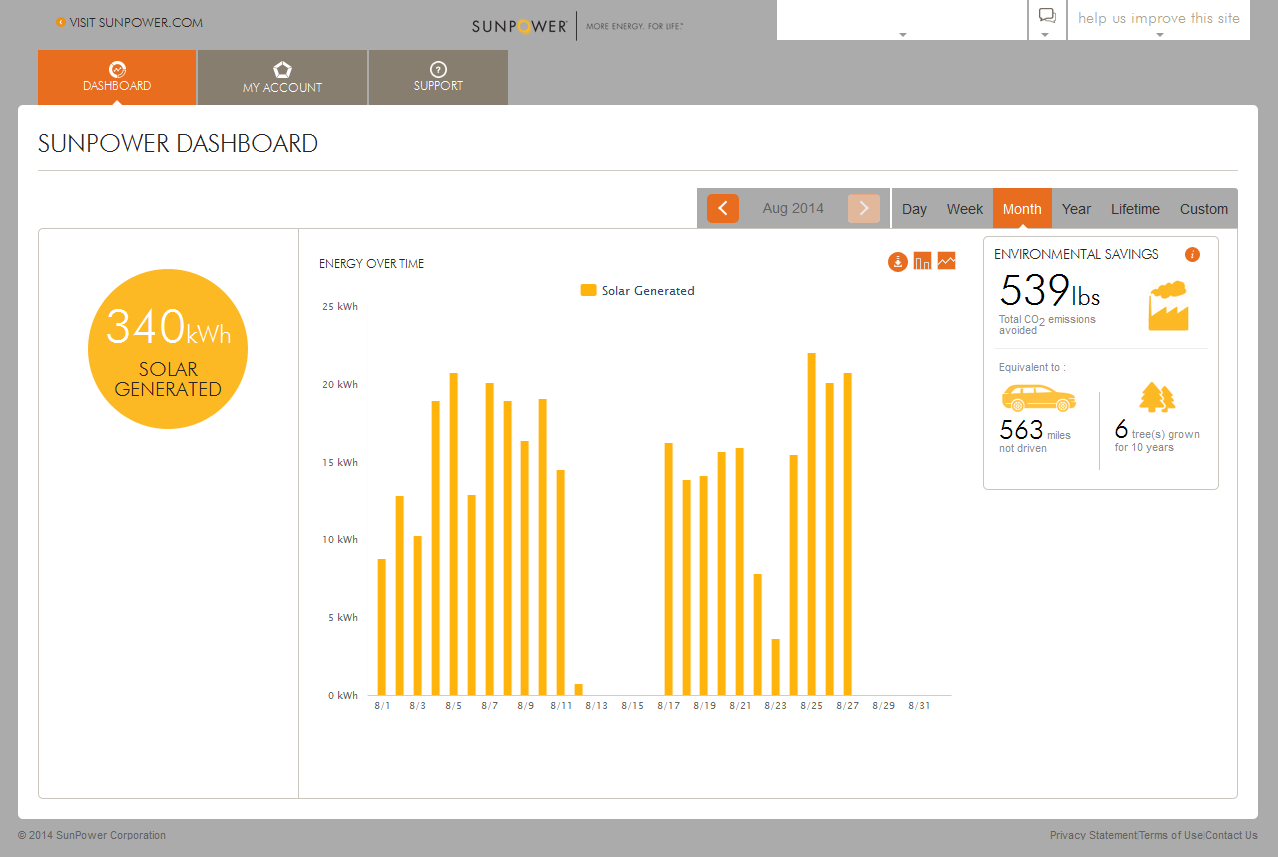The height and width of the screenshot is (857, 1278).
Task: Click the car miles-not-driven icon
Action: (x=1038, y=397)
